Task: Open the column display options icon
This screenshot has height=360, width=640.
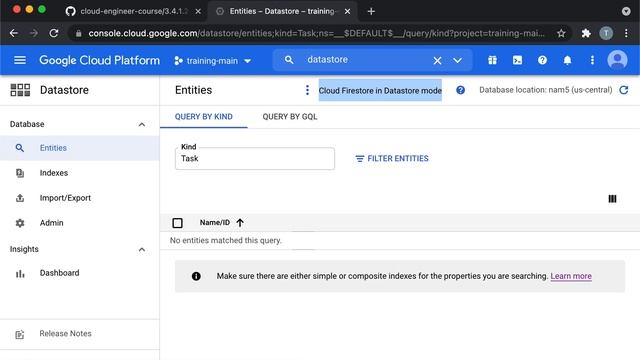Action: pos(612,199)
